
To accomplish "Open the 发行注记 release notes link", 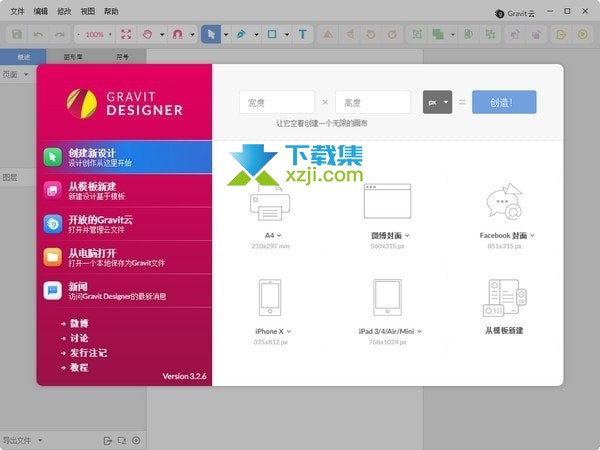I will [88, 352].
